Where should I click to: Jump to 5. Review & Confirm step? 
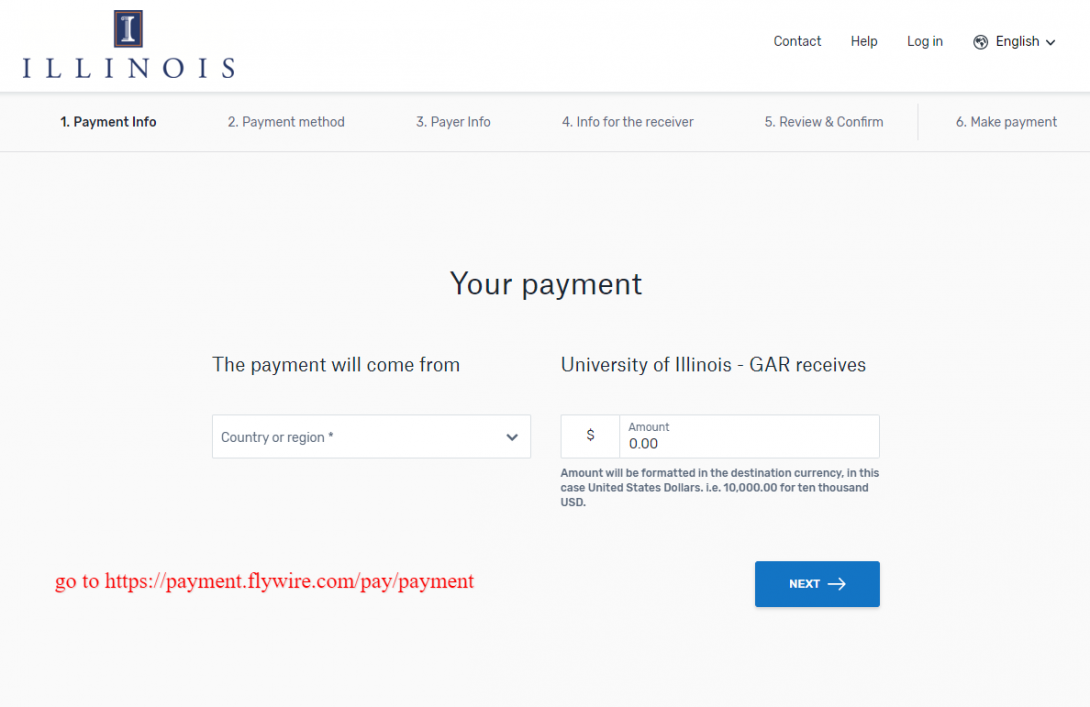pos(824,122)
